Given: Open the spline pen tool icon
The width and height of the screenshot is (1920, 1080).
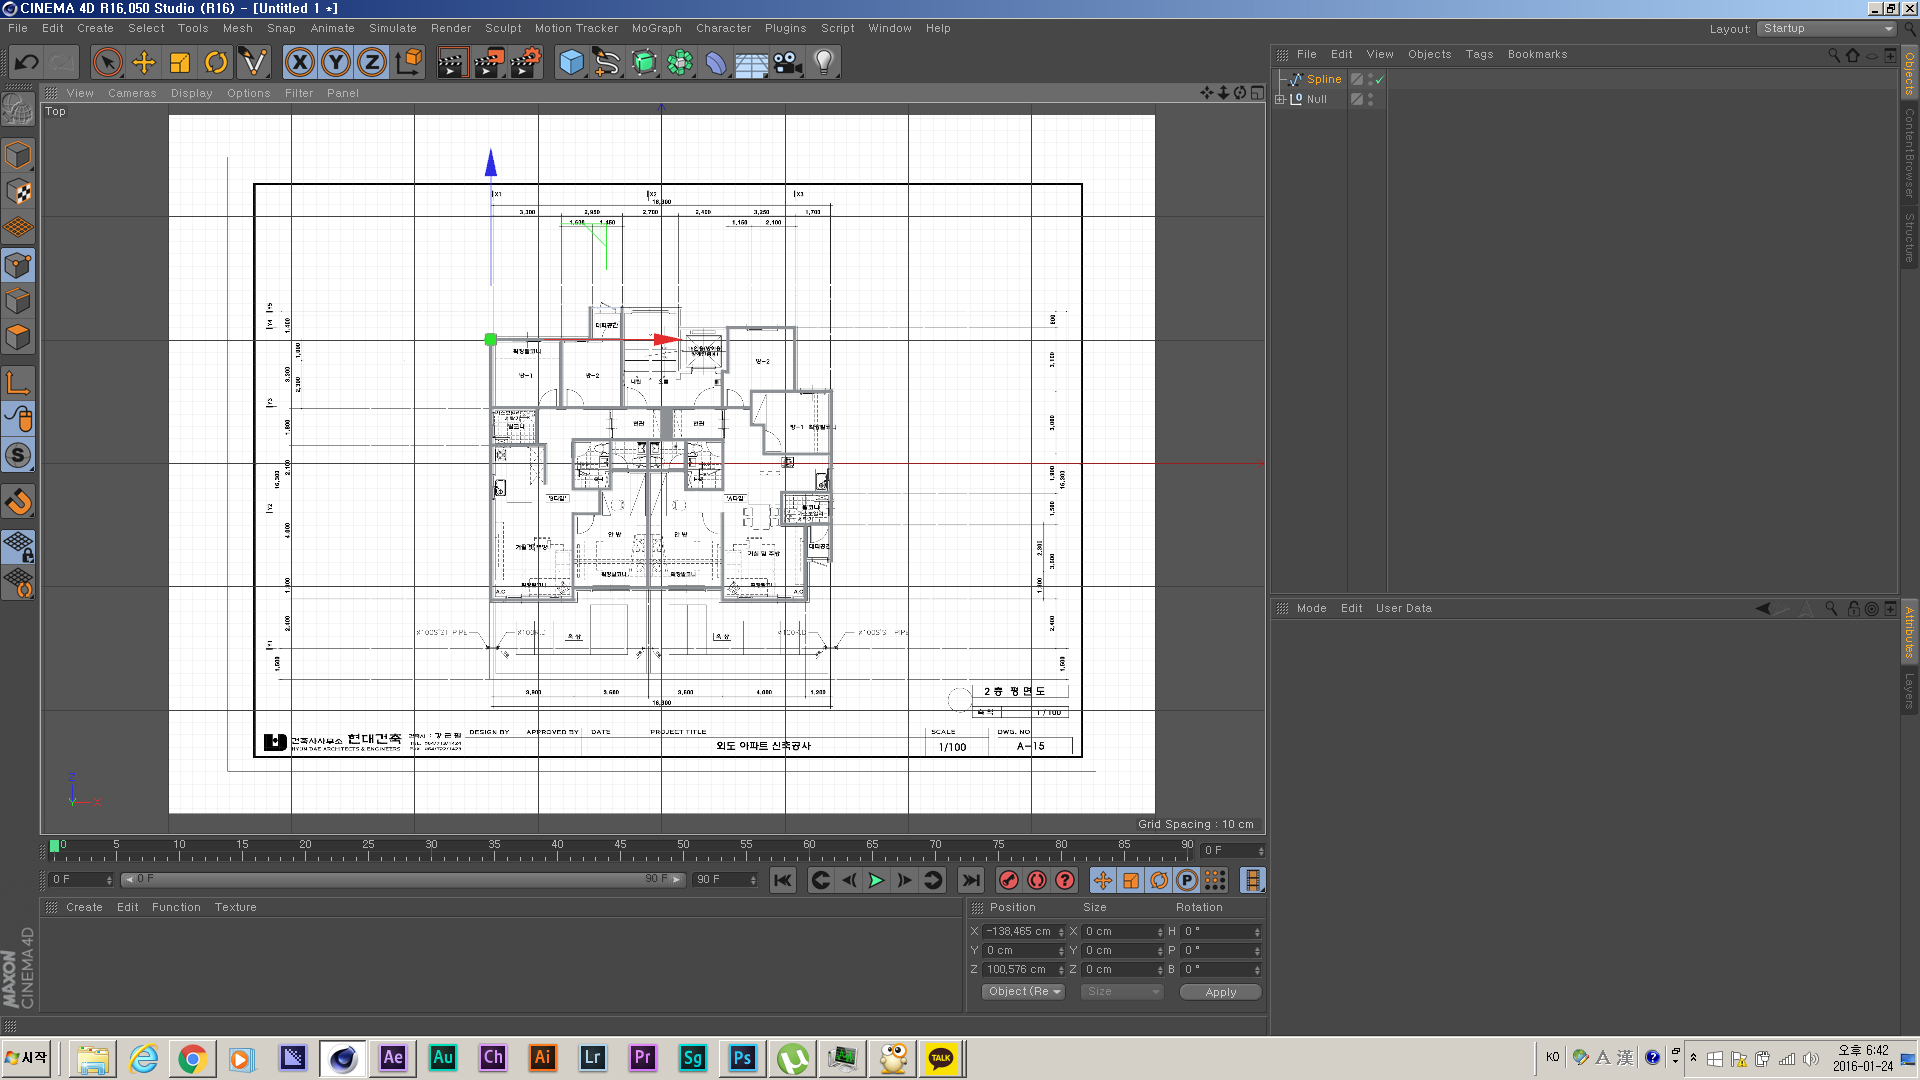Looking at the screenshot, I should click(x=607, y=62).
